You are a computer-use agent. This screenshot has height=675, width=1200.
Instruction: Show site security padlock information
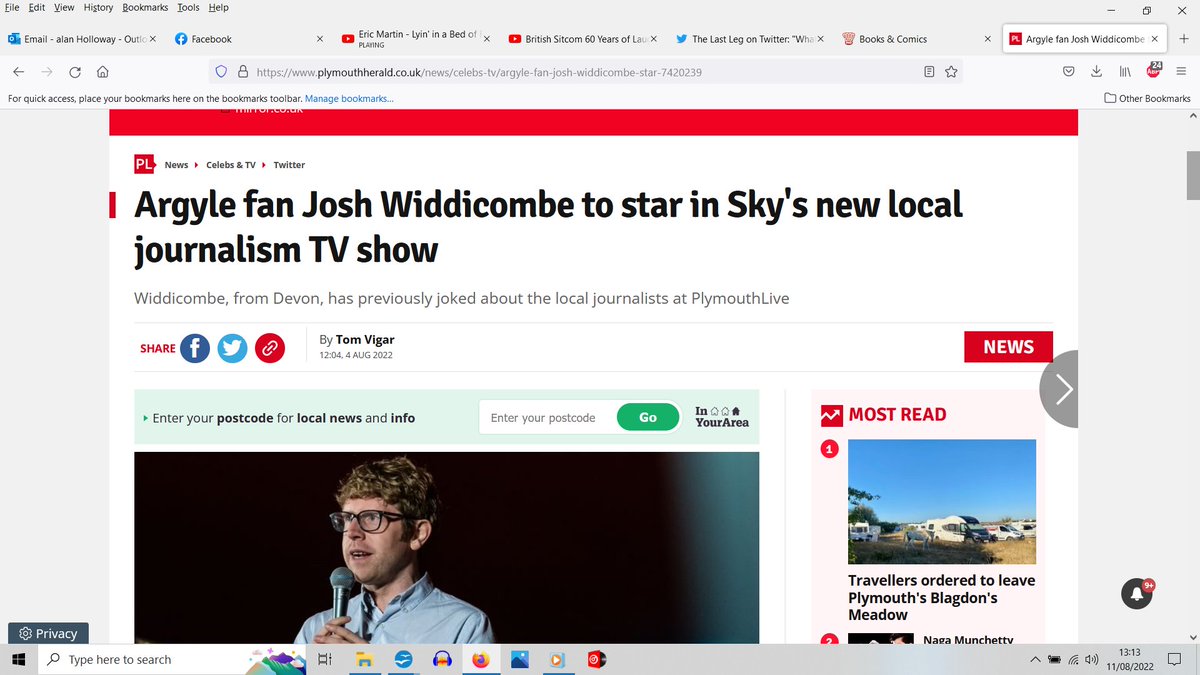[241, 72]
